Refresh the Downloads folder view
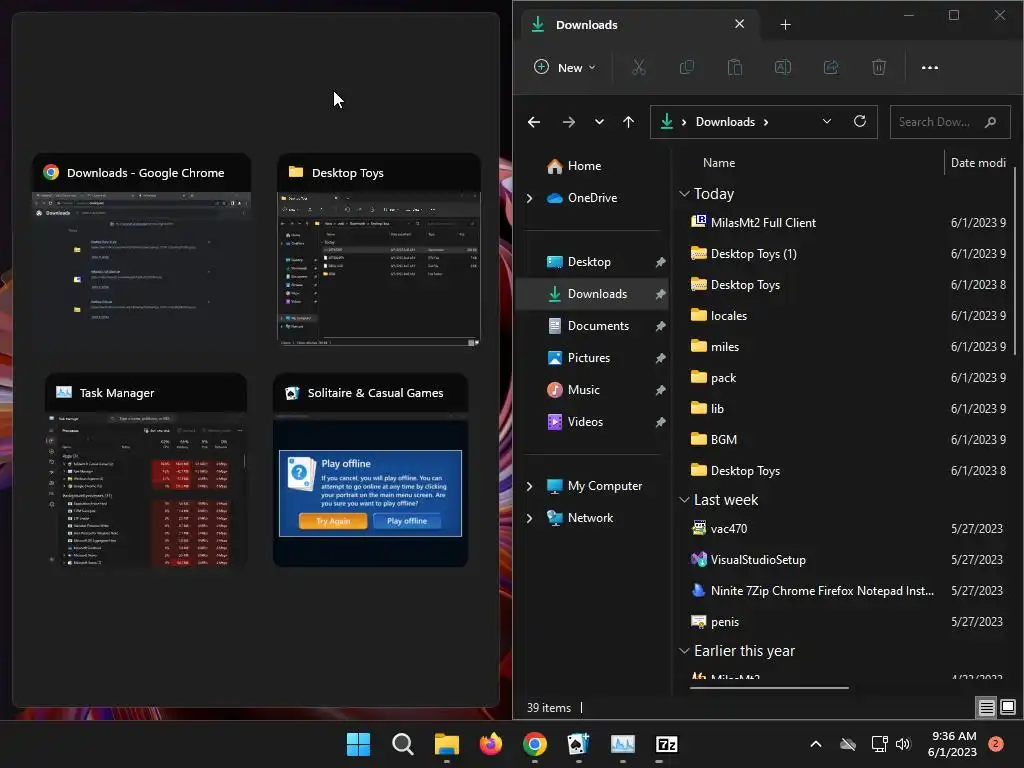This screenshot has height=768, width=1024. [859, 121]
